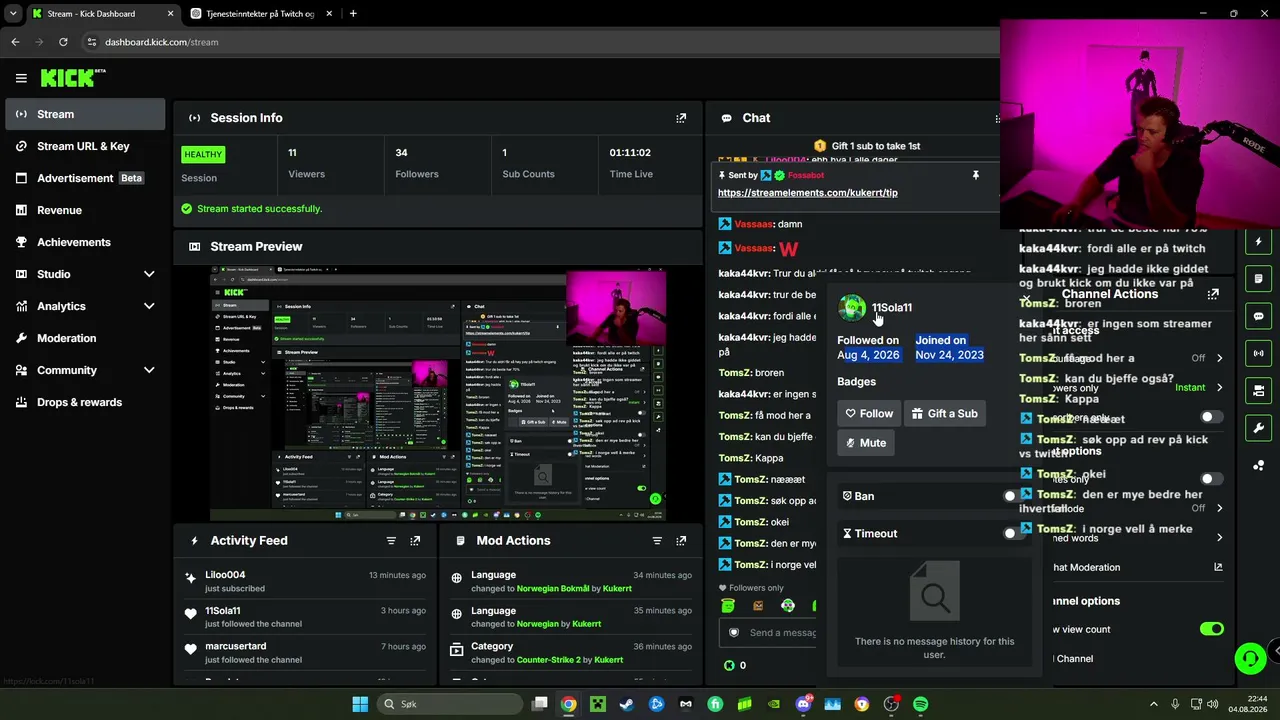The width and height of the screenshot is (1280, 720).
Task: Select the "Stream started successfully." message
Action: pyautogui.click(x=260, y=209)
